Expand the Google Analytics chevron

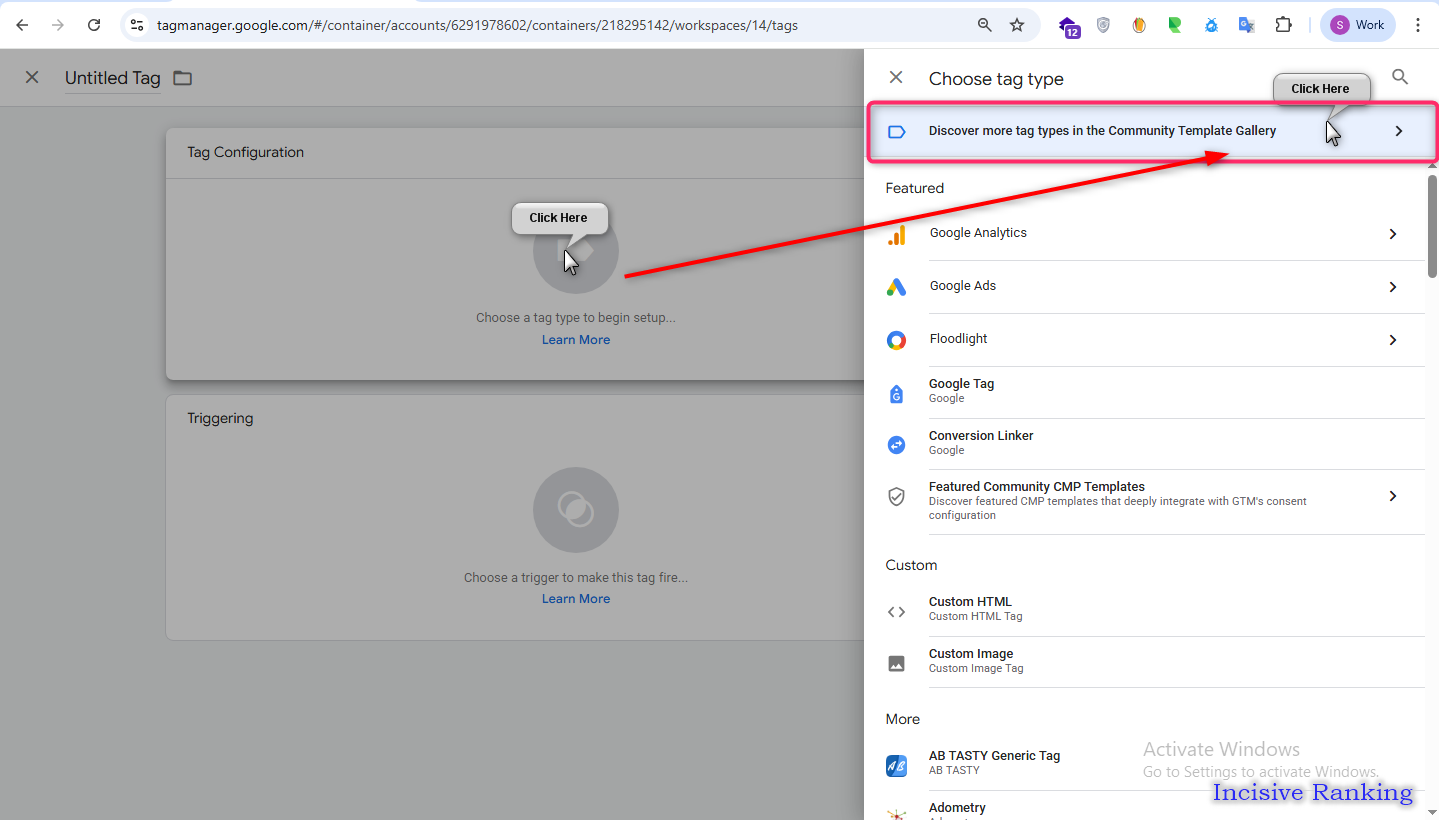tap(1392, 234)
